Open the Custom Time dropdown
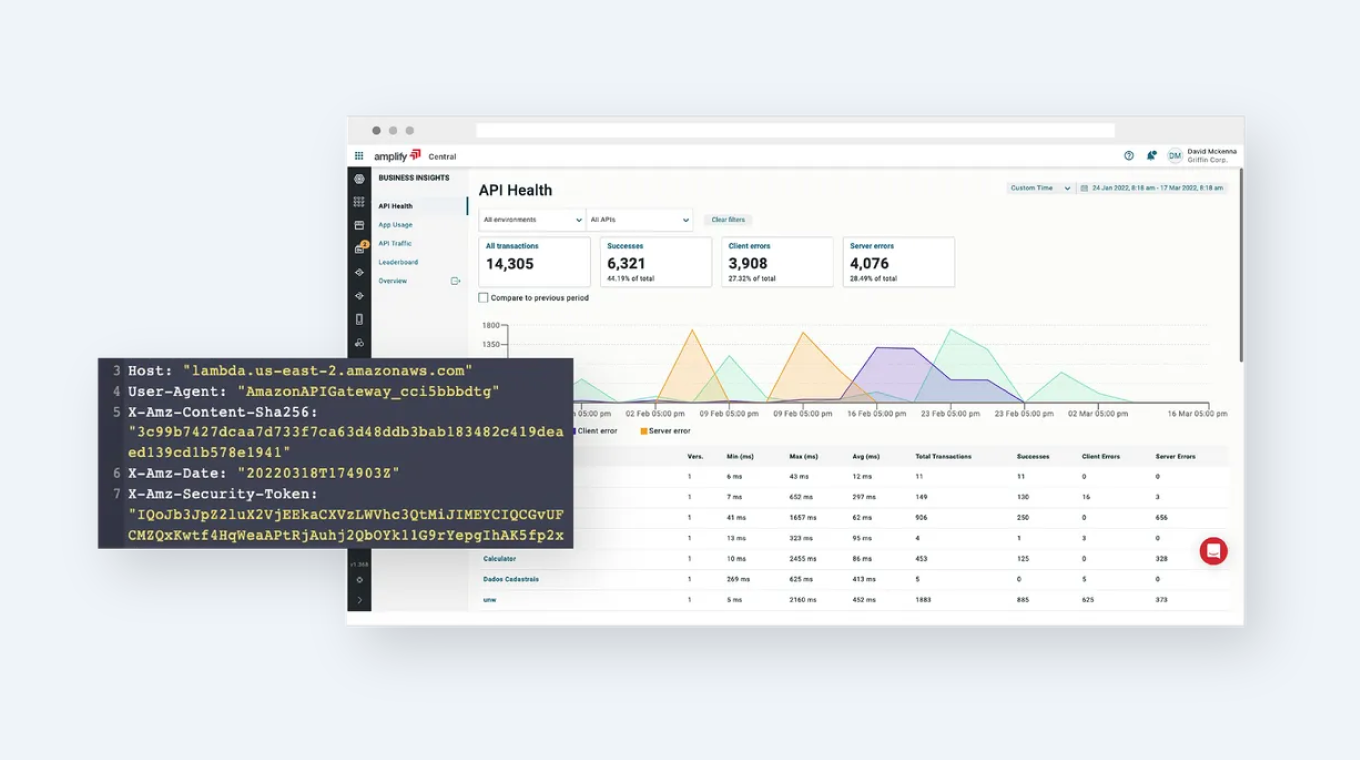 (1039, 188)
